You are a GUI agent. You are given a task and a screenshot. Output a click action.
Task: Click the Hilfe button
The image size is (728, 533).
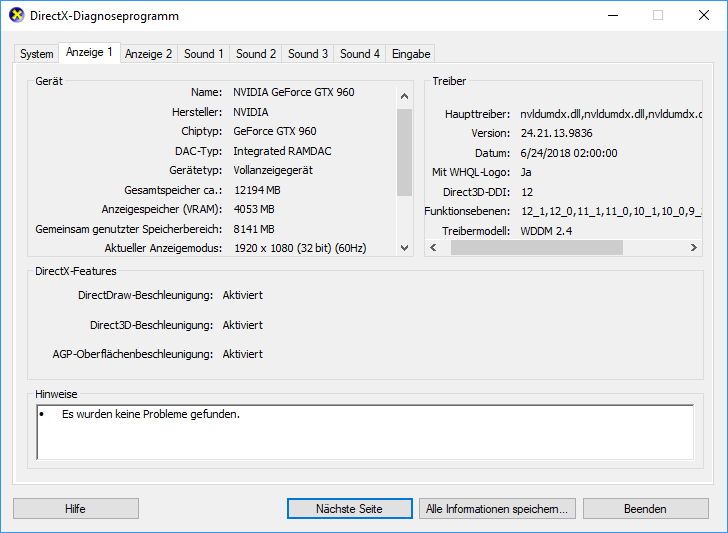76,509
